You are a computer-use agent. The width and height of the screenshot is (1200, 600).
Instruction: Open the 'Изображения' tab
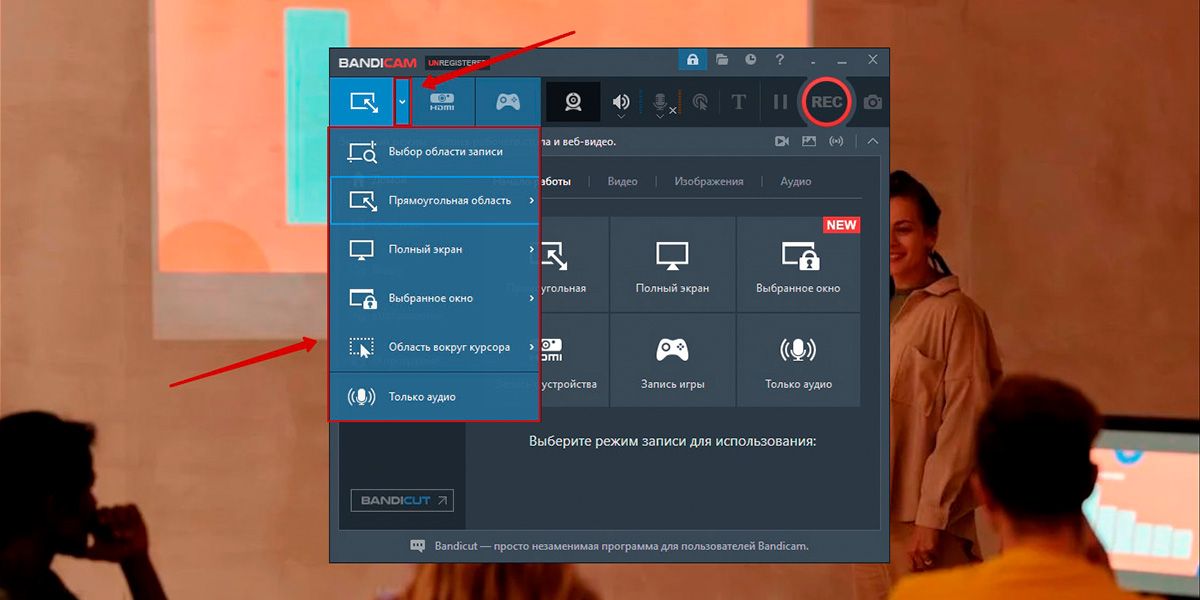(x=709, y=181)
